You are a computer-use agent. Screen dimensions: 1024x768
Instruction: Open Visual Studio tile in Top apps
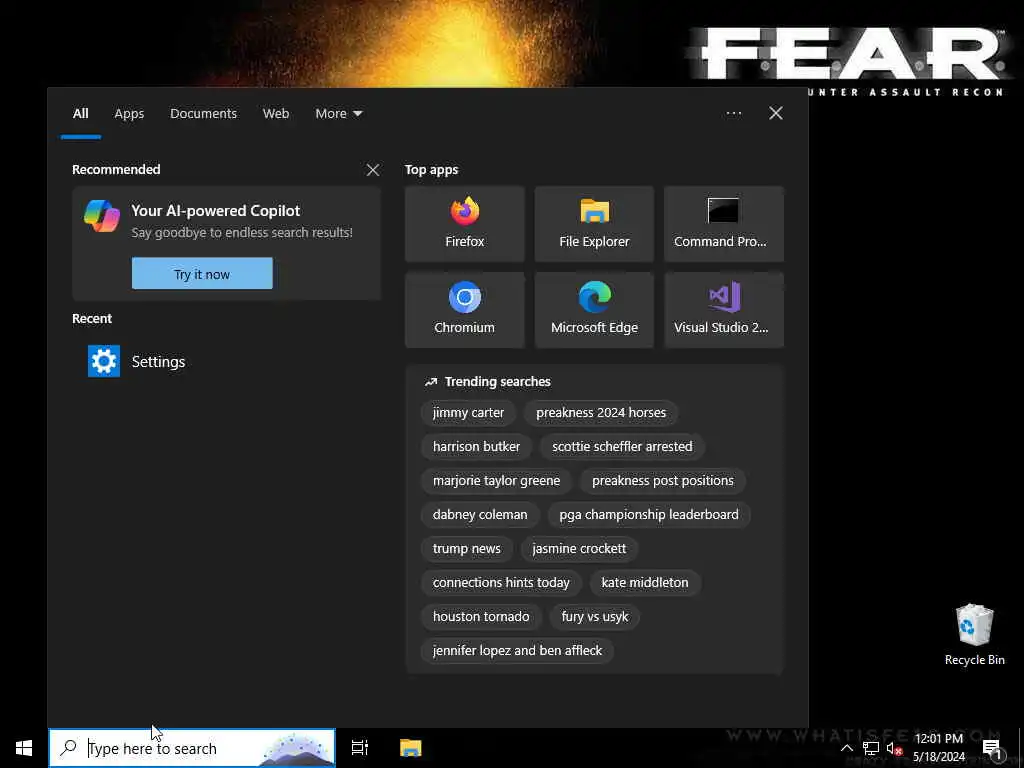[x=724, y=310]
